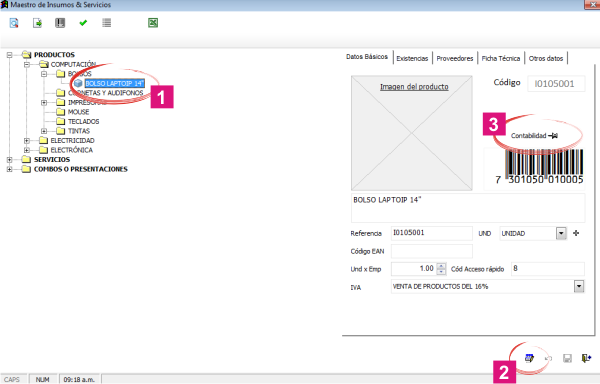Switch to the Existencias tab
This screenshot has width=600, height=384.
pos(412,58)
